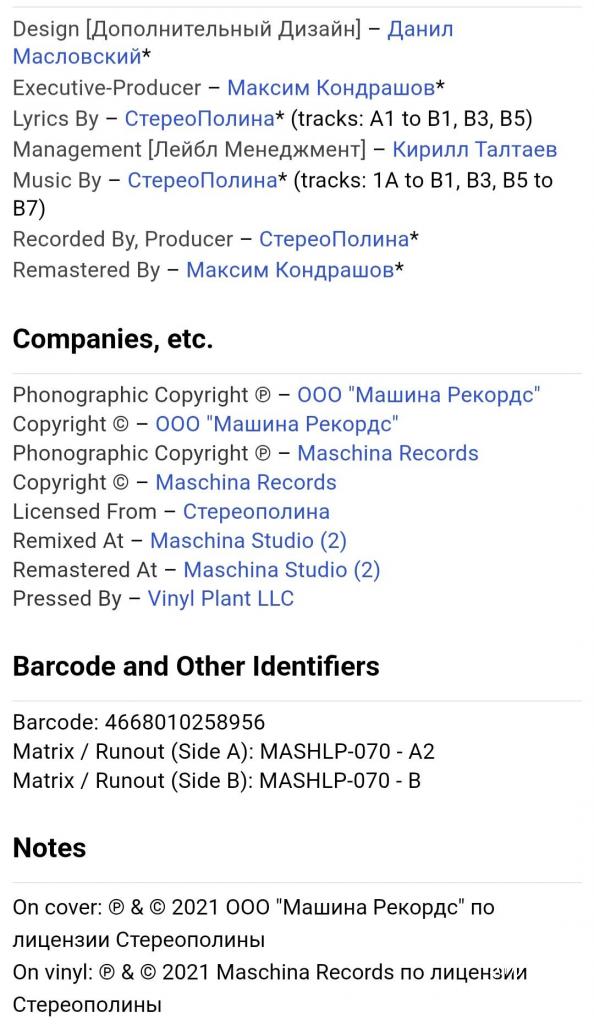Open ООО "Машина Рекордс" Phonographic Copyright link
The width and height of the screenshot is (594, 1024).
tap(418, 395)
